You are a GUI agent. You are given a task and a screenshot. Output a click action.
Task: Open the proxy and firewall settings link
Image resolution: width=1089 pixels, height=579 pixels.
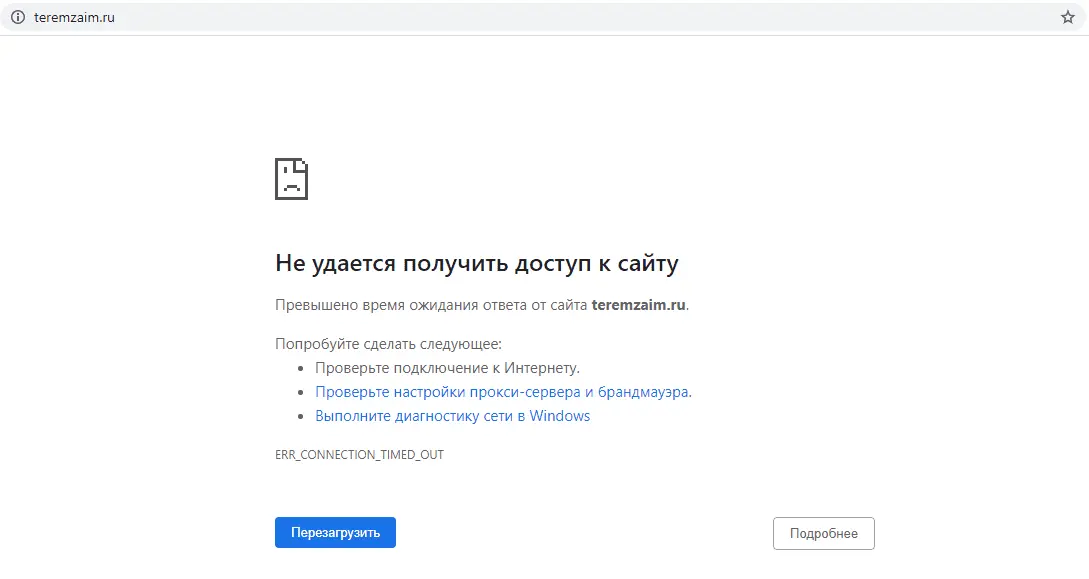(505, 392)
